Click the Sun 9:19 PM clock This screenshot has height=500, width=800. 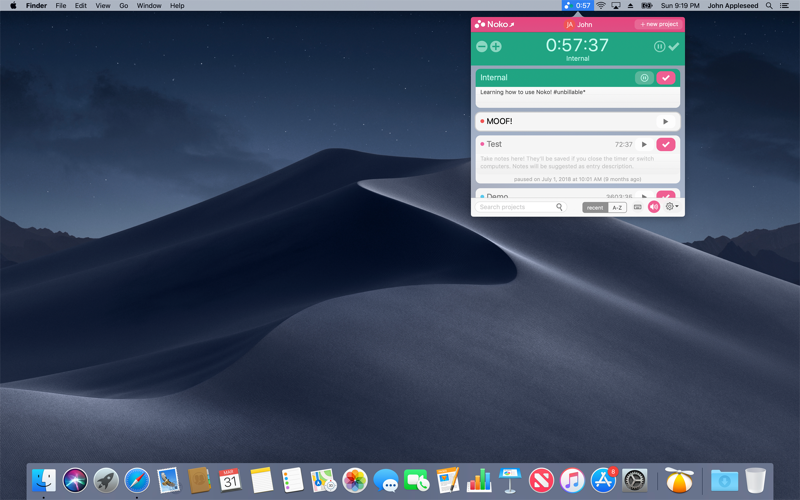point(680,6)
